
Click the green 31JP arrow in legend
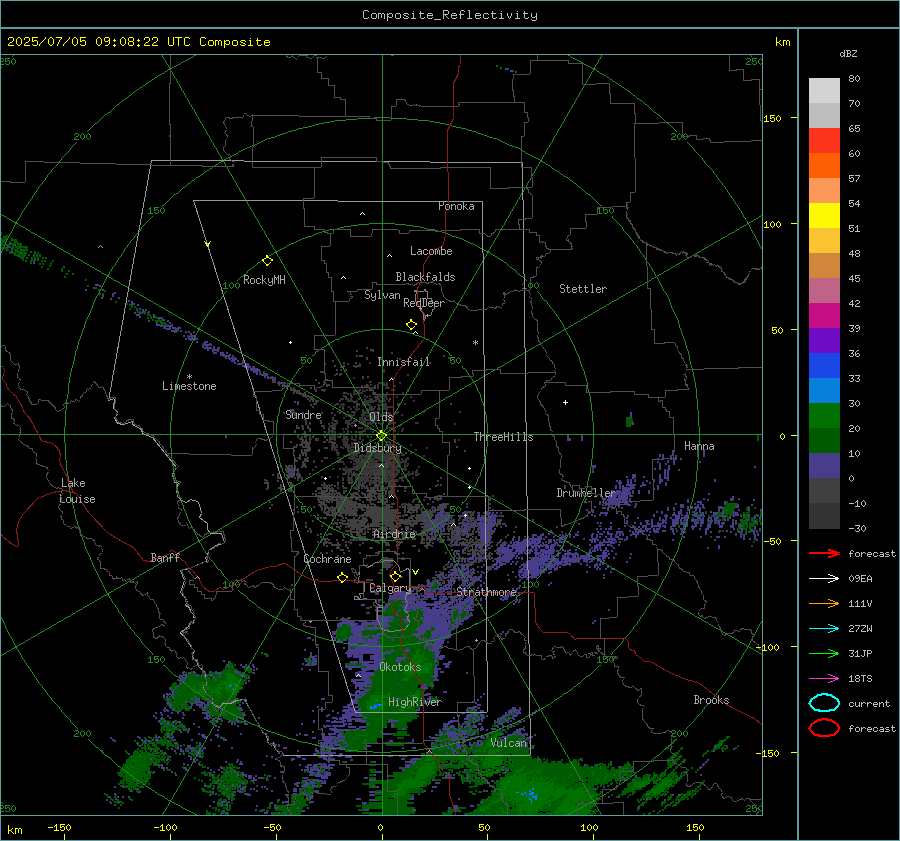(824, 653)
